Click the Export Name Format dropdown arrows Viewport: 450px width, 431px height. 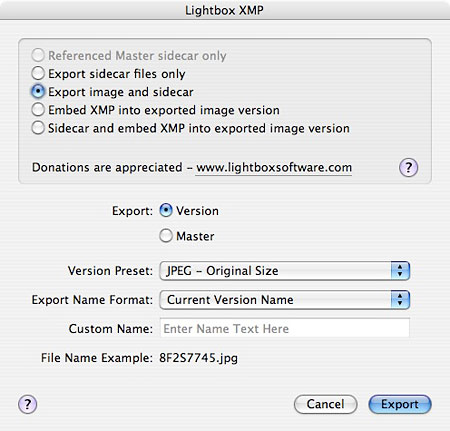(x=400, y=300)
